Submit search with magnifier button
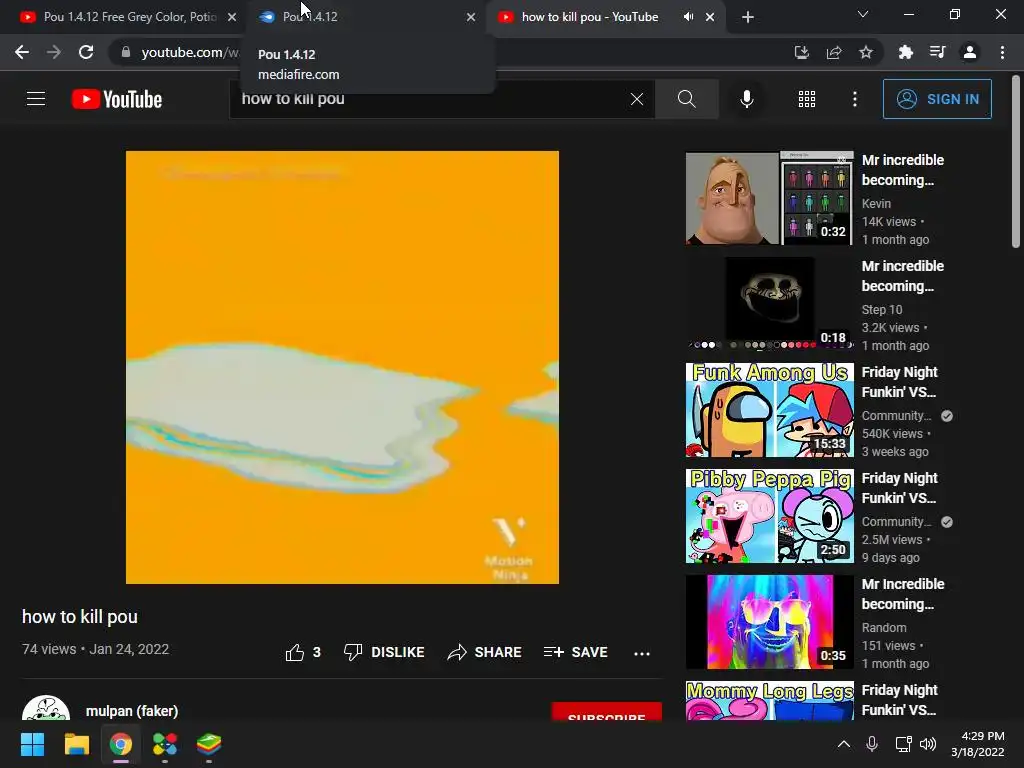The height and width of the screenshot is (768, 1024). click(686, 99)
